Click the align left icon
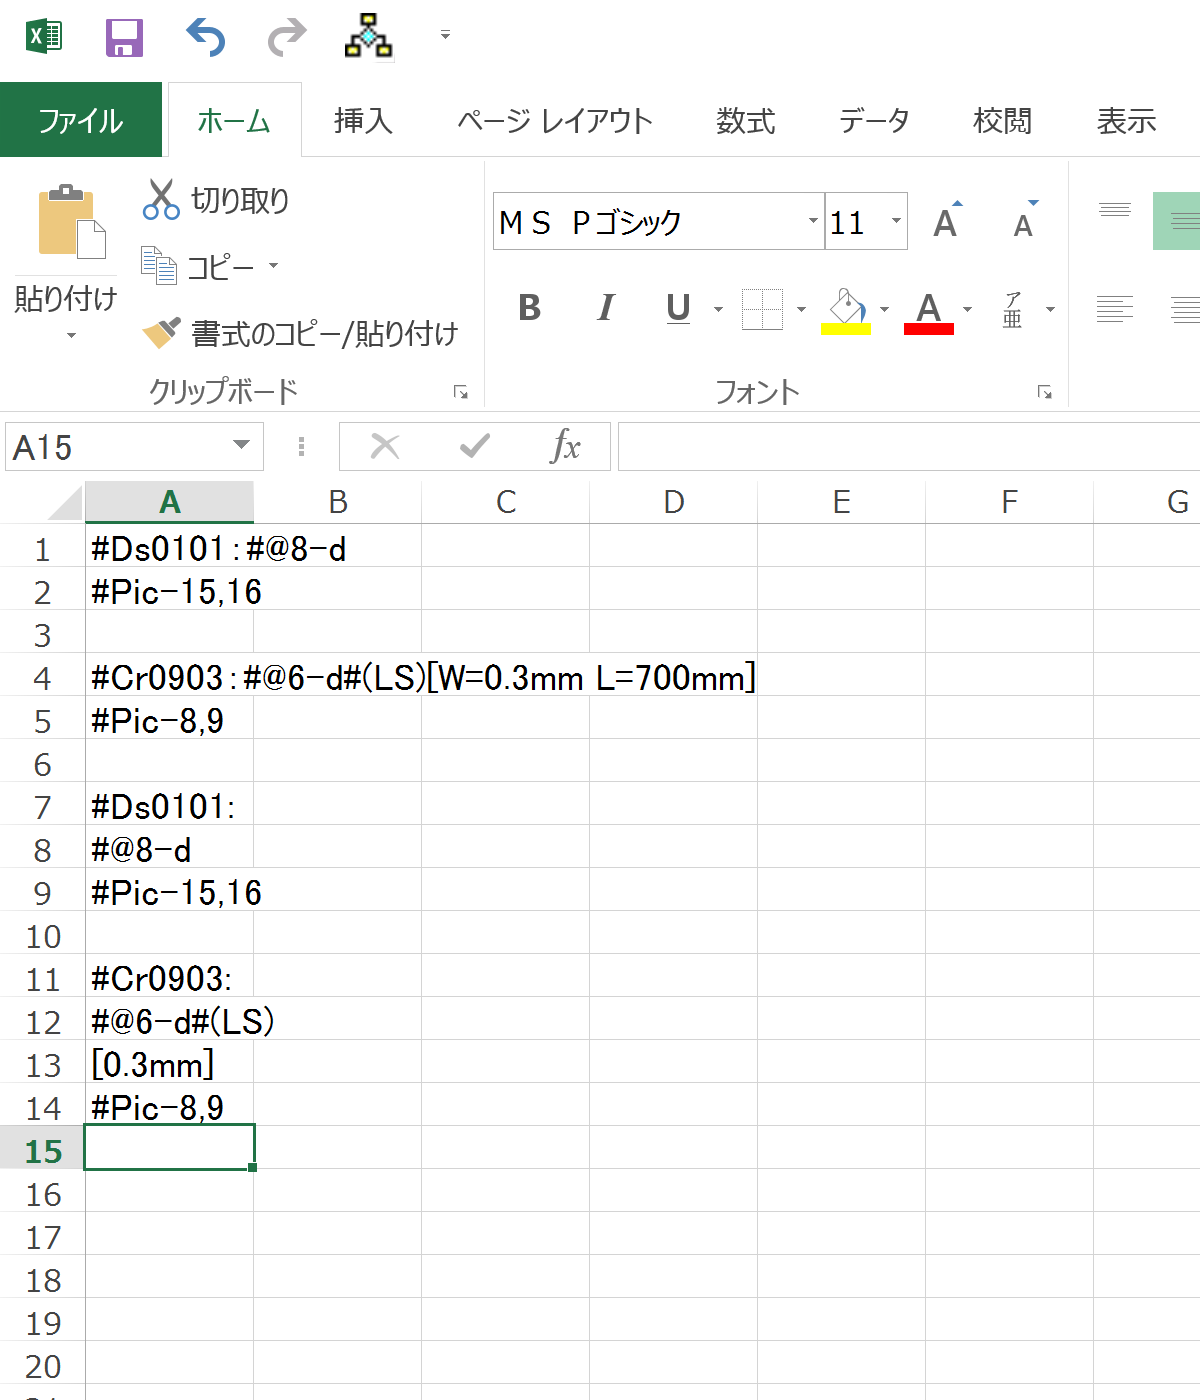 1115,309
